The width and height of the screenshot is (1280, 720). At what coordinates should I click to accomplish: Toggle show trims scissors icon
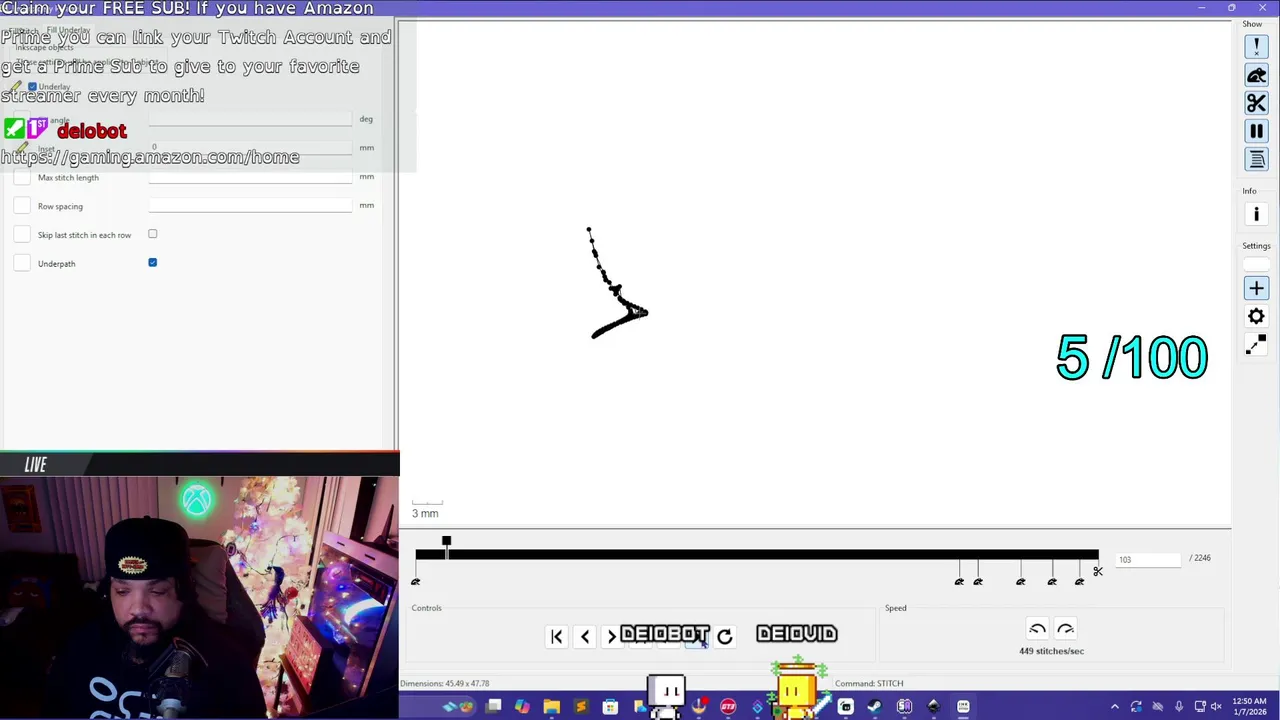[1256, 104]
